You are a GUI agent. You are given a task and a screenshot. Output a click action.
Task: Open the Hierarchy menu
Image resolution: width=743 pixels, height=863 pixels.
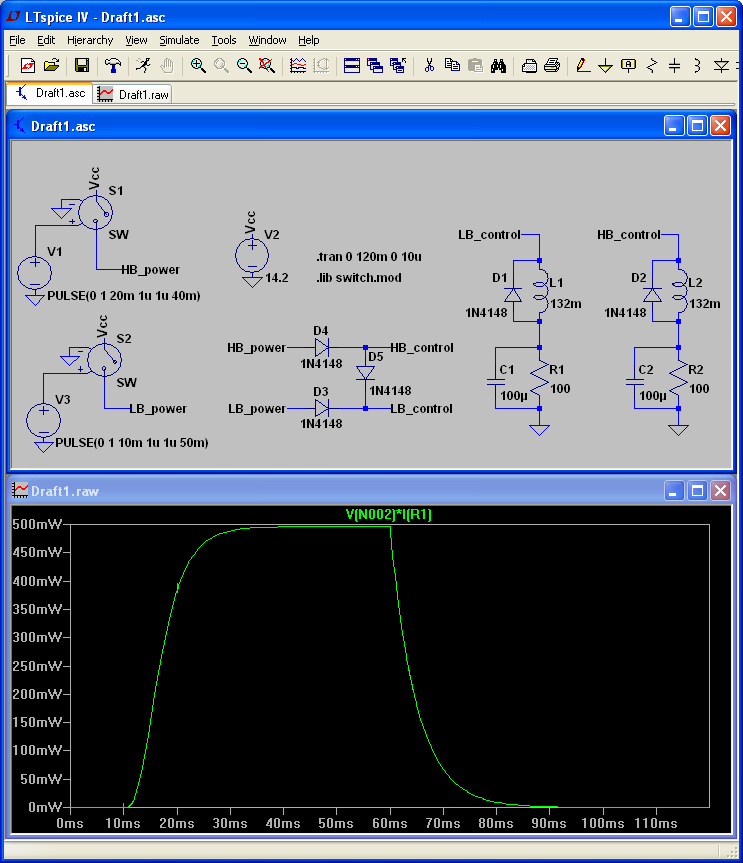point(90,40)
